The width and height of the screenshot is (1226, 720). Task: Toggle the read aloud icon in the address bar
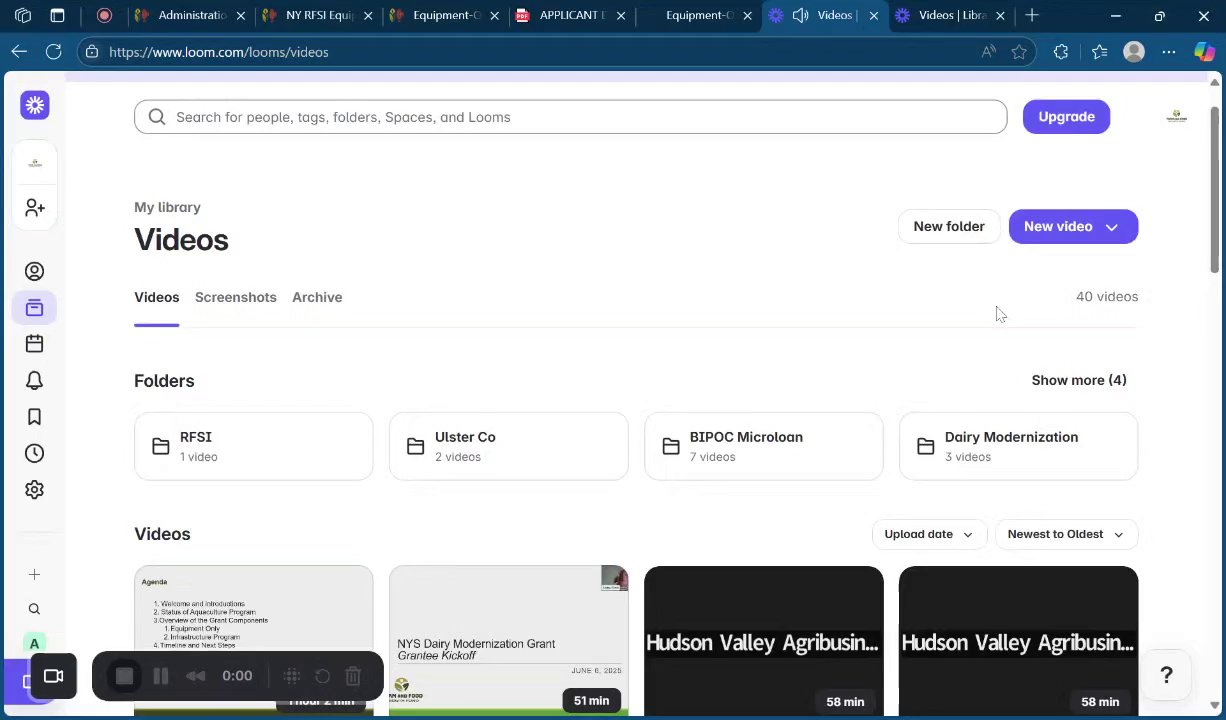(x=989, y=52)
